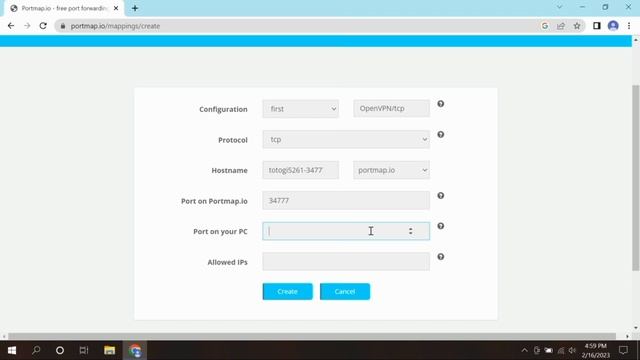Click the Allowed IPs field
The height and width of the screenshot is (360, 640).
tap(346, 262)
